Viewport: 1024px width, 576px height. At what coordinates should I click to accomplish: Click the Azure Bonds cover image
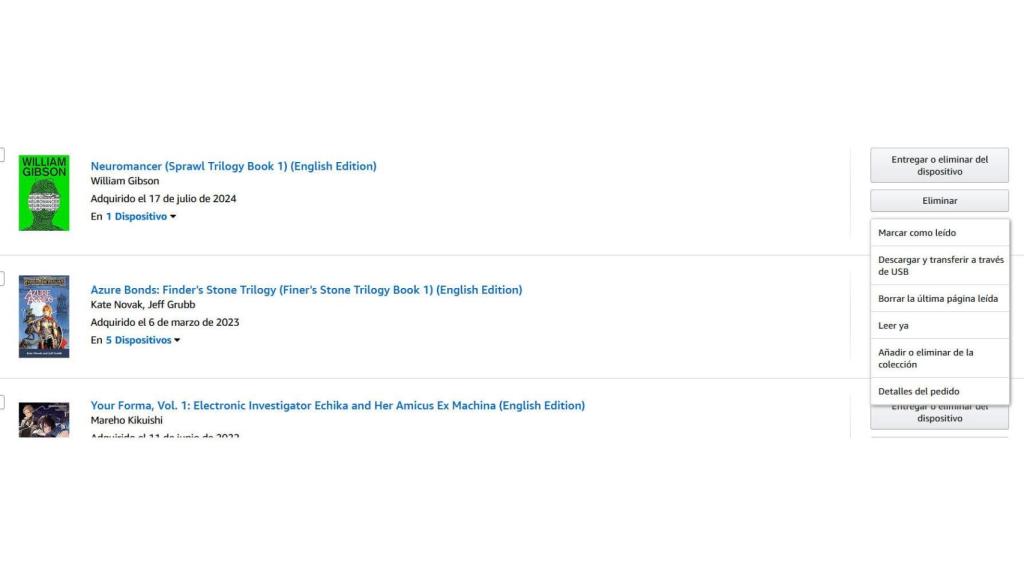pyautogui.click(x=43, y=316)
